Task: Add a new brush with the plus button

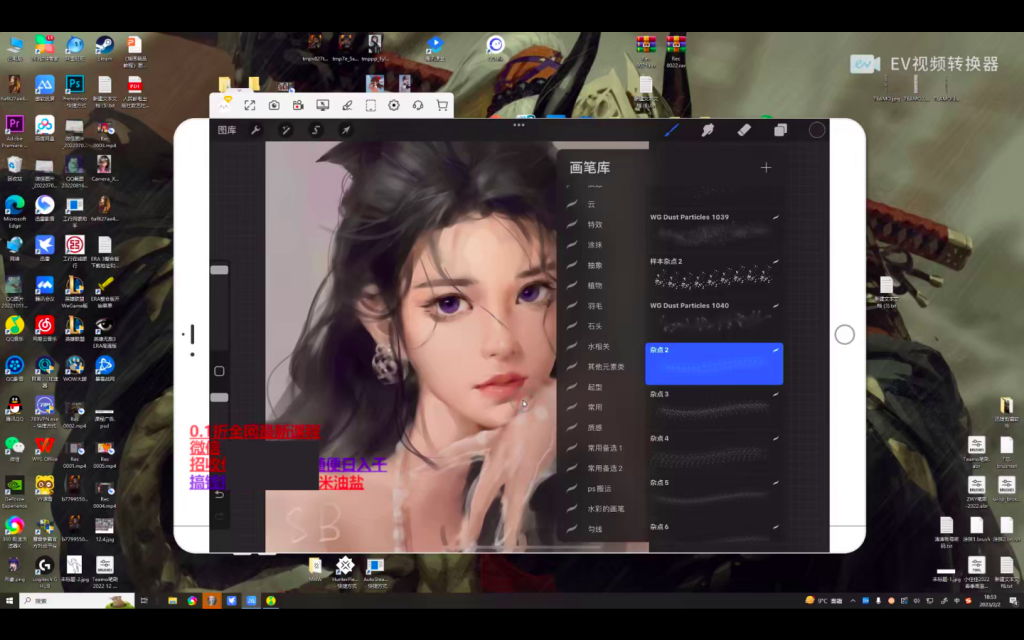Action: (766, 167)
